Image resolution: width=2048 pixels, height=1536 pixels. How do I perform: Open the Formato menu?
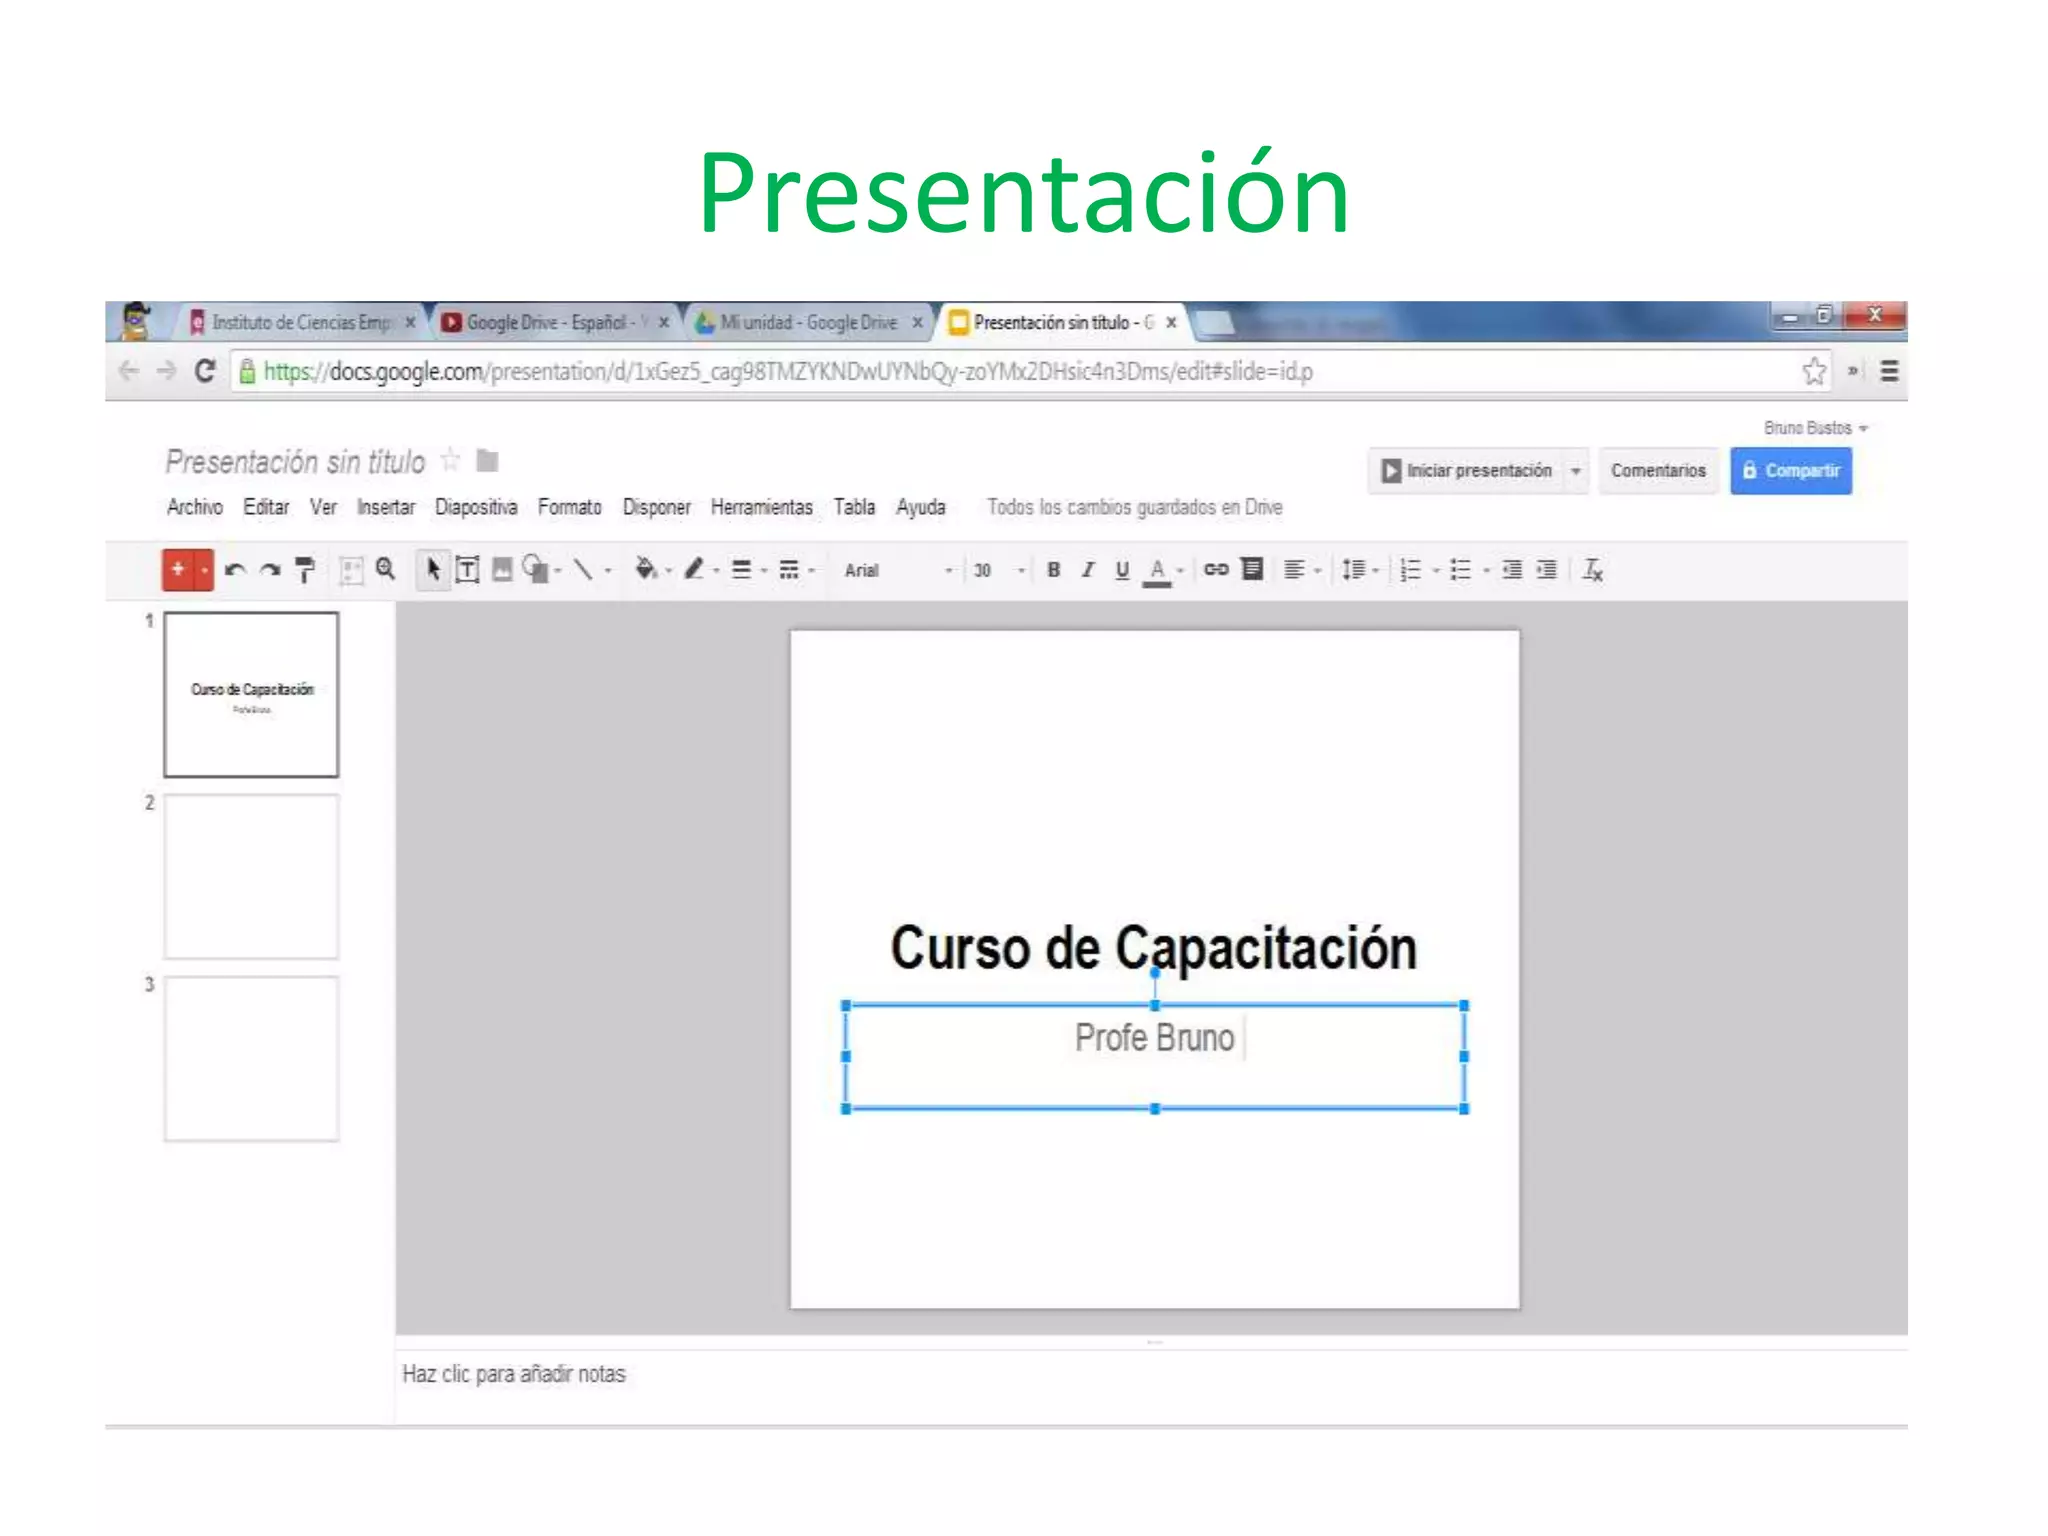tap(570, 507)
